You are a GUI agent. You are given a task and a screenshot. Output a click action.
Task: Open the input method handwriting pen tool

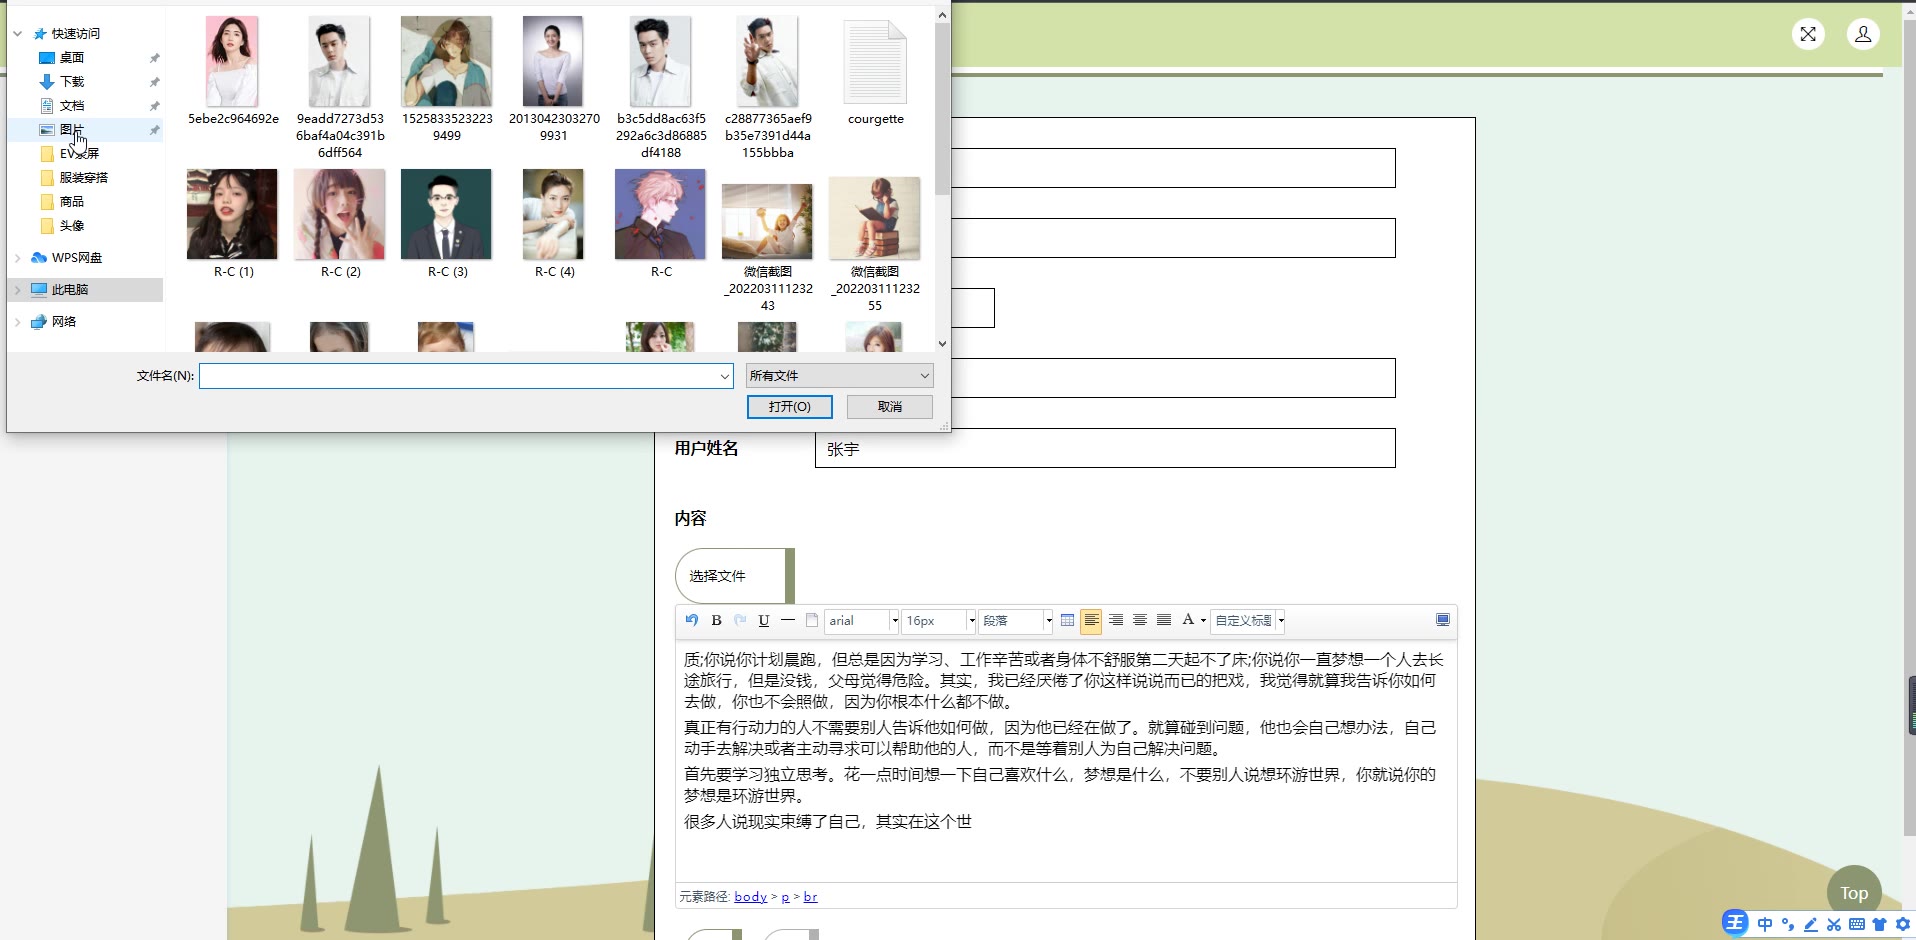[1811, 924]
